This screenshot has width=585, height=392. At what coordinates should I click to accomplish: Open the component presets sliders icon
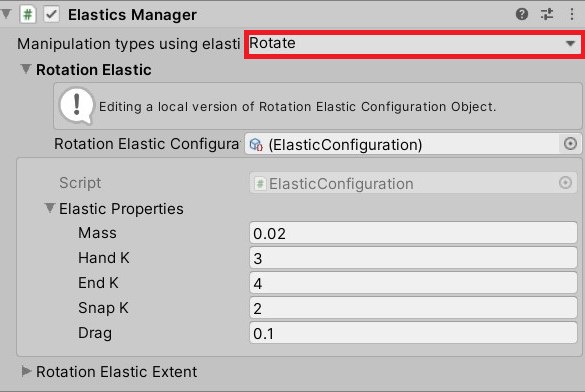coord(547,15)
